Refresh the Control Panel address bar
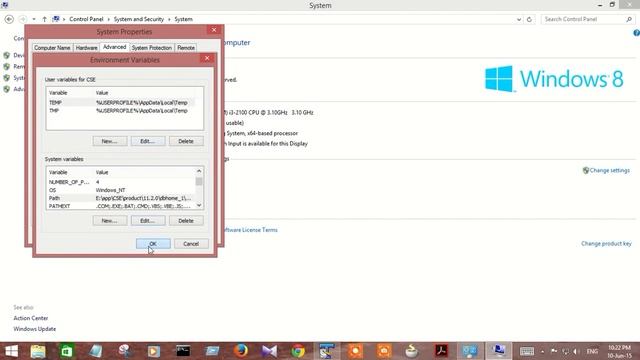The image size is (640, 360). pyautogui.click(x=529, y=19)
